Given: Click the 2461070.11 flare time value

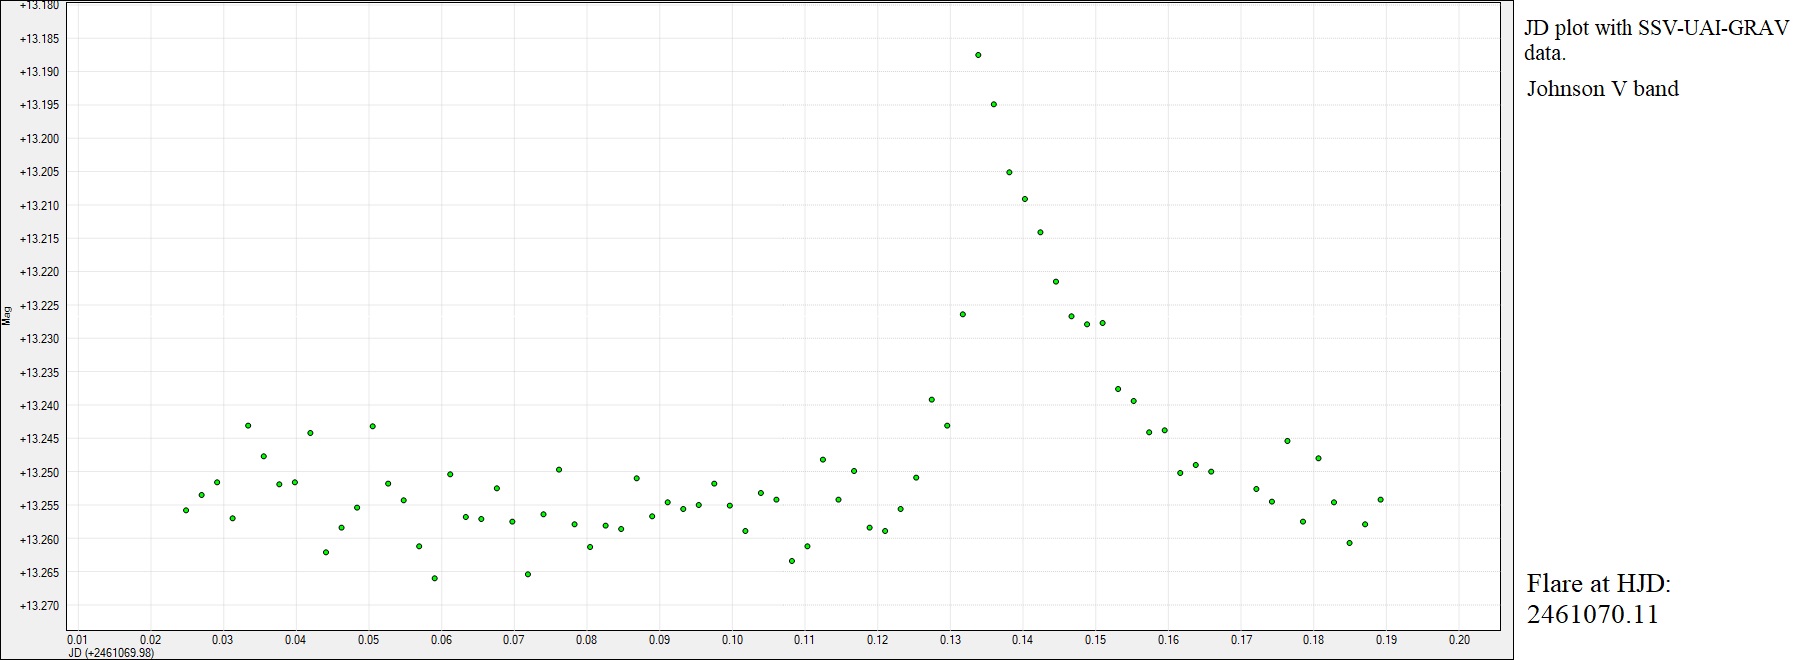Looking at the screenshot, I should [x=1592, y=614].
